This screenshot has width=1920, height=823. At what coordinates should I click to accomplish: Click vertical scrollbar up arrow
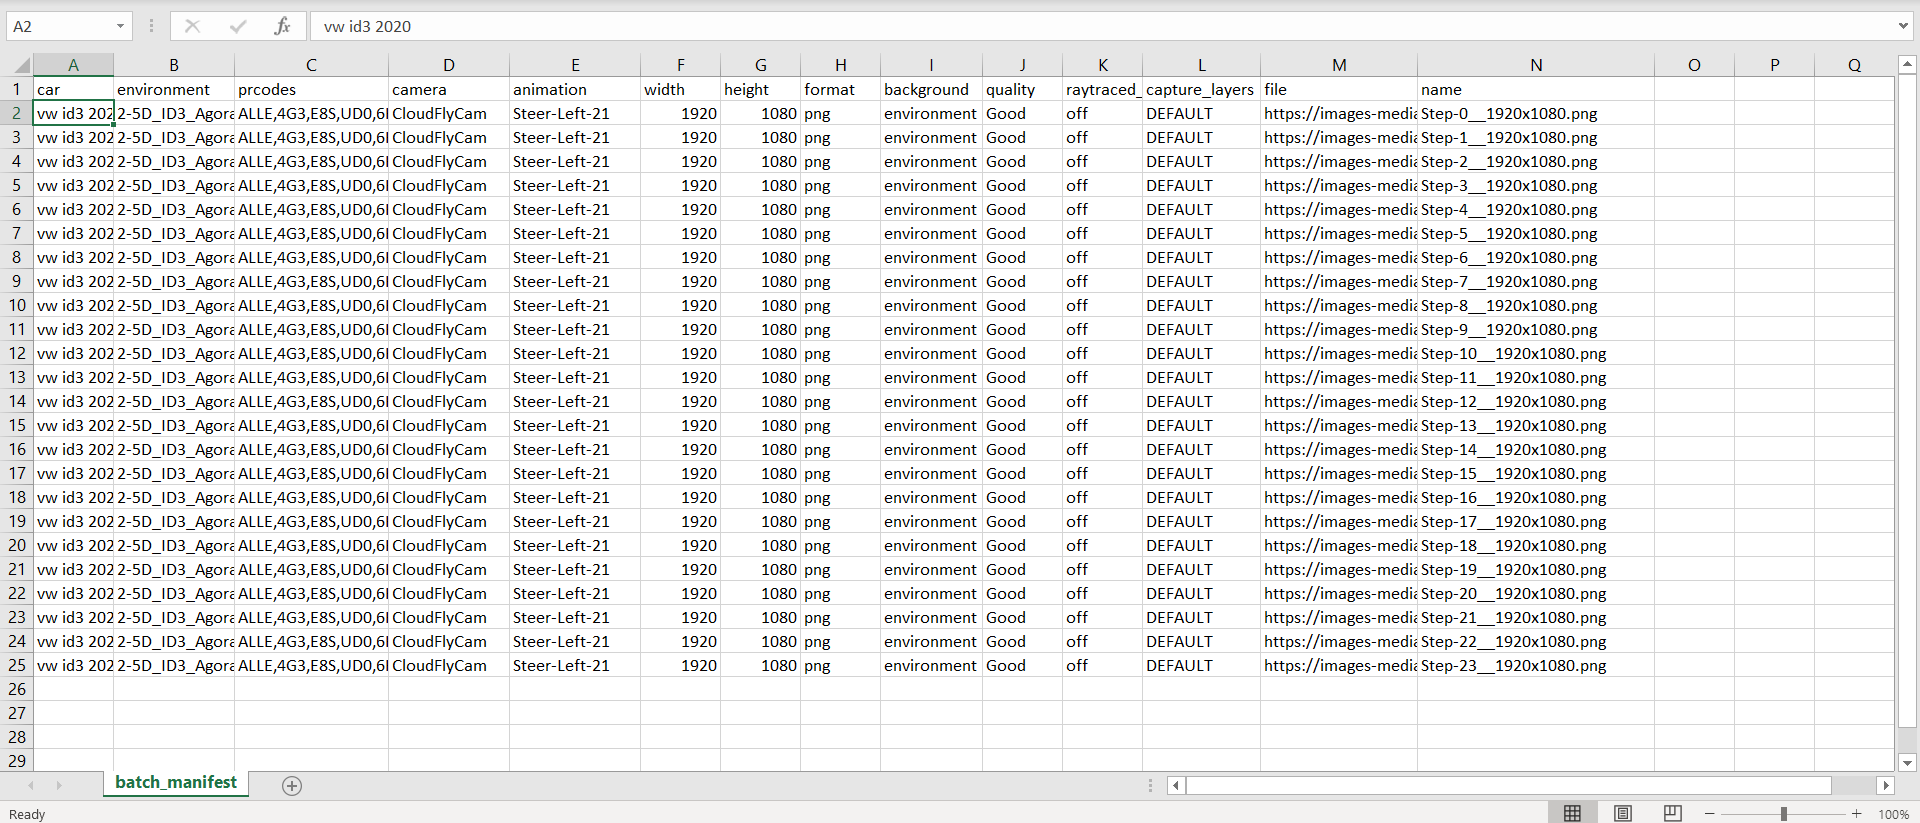point(1907,65)
